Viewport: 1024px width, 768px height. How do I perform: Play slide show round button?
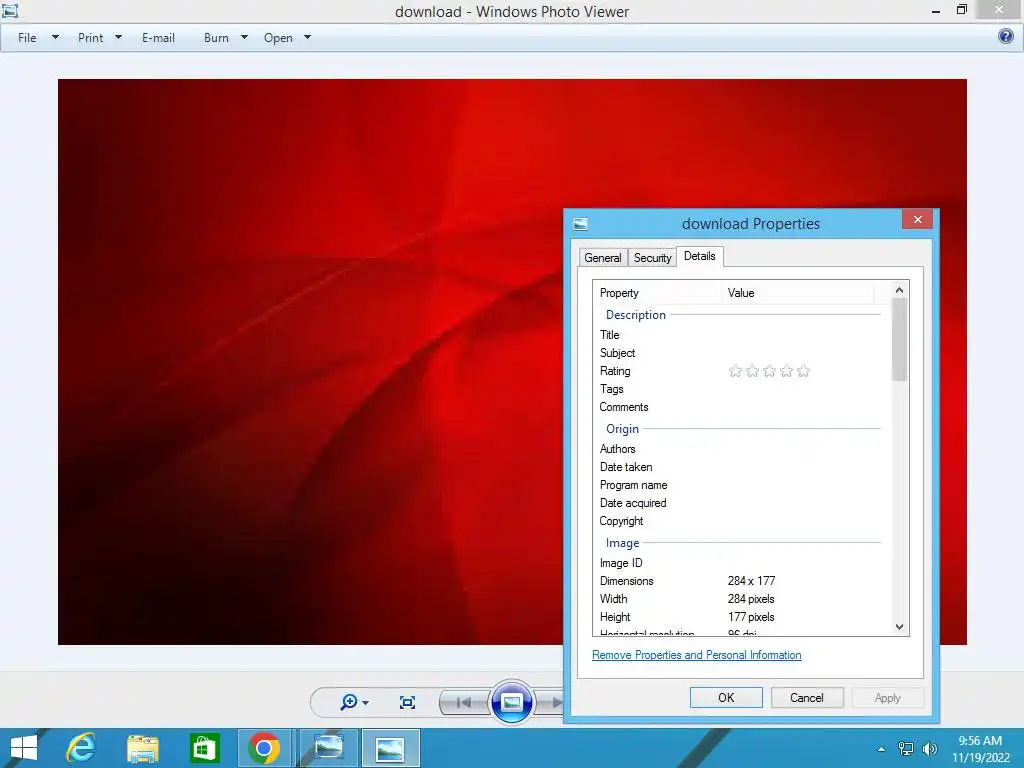pyautogui.click(x=512, y=703)
